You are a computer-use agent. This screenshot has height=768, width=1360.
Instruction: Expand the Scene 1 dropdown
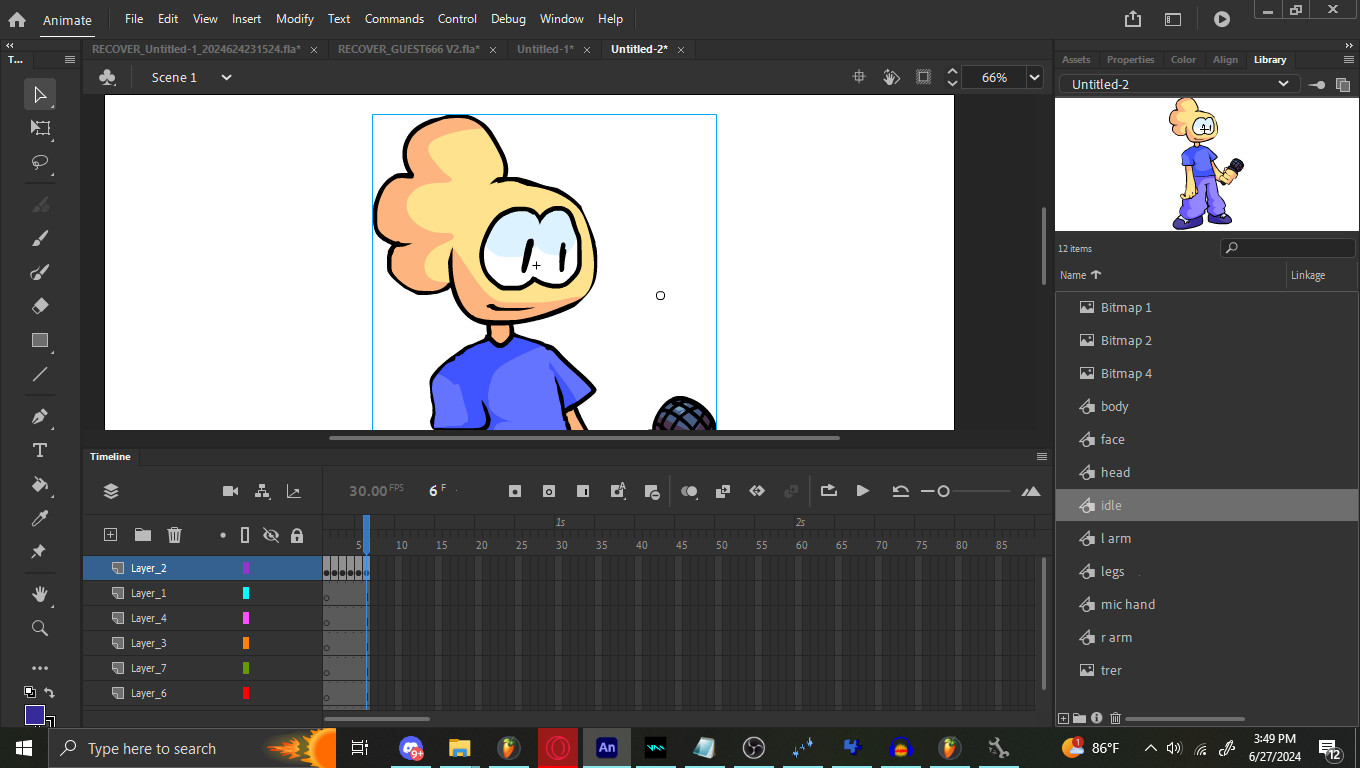click(226, 77)
